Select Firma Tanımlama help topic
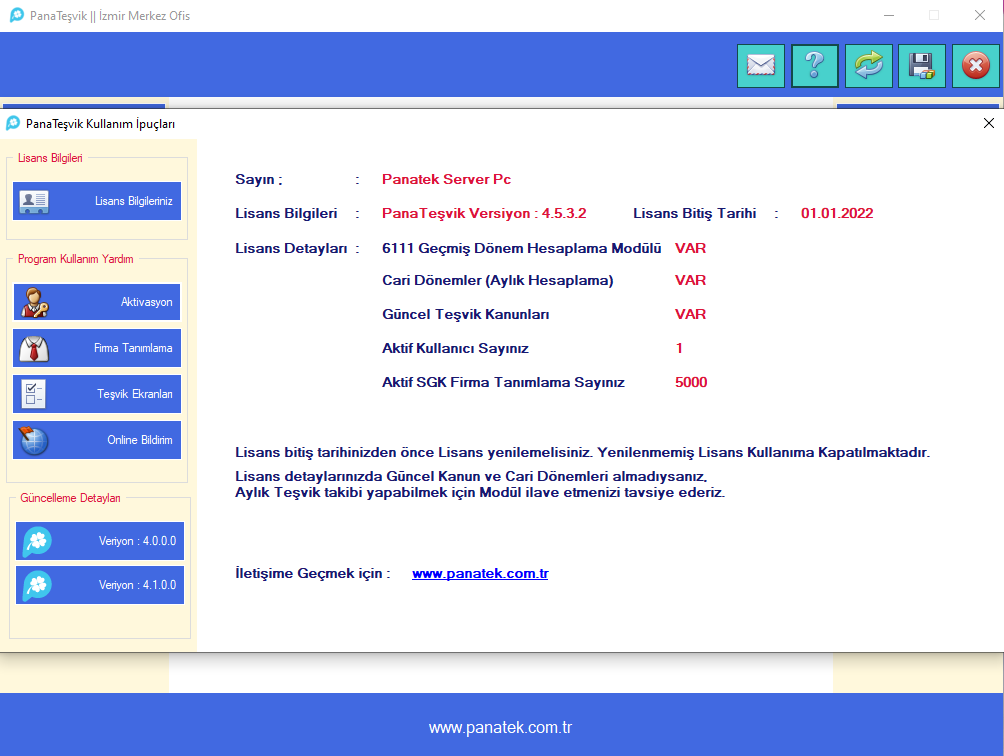 [x=97, y=348]
